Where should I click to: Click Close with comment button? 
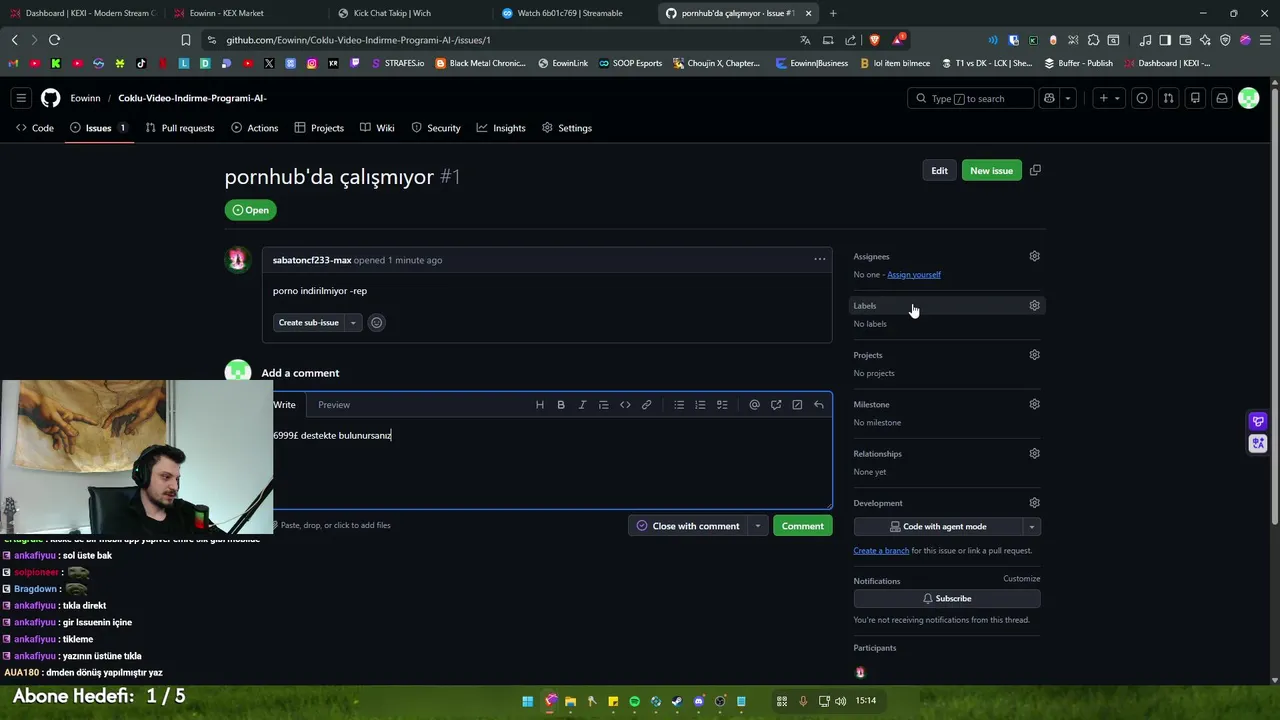click(x=688, y=526)
